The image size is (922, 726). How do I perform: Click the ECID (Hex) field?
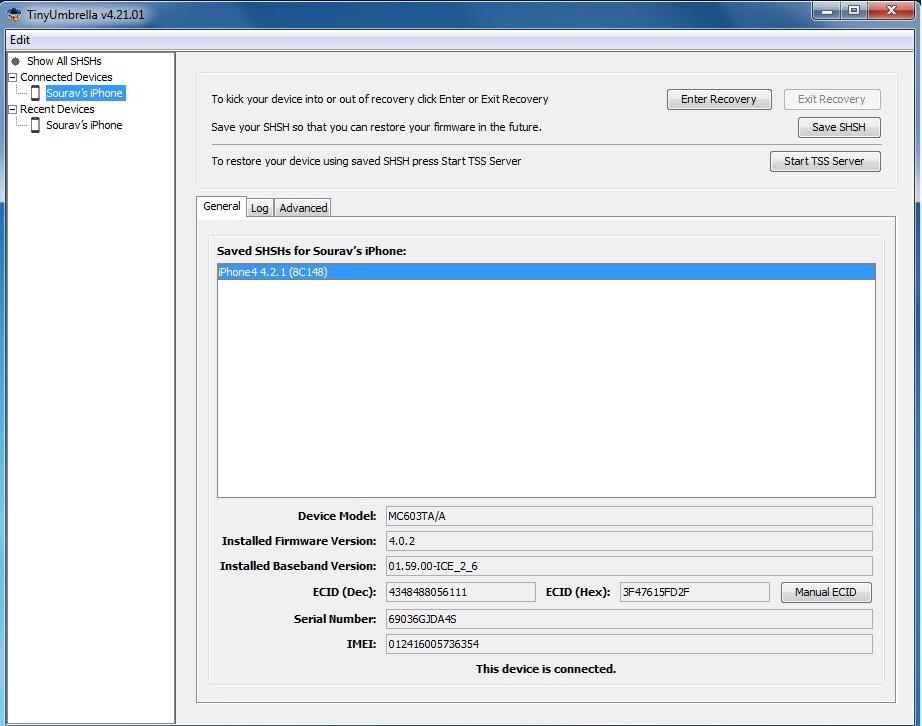(694, 592)
